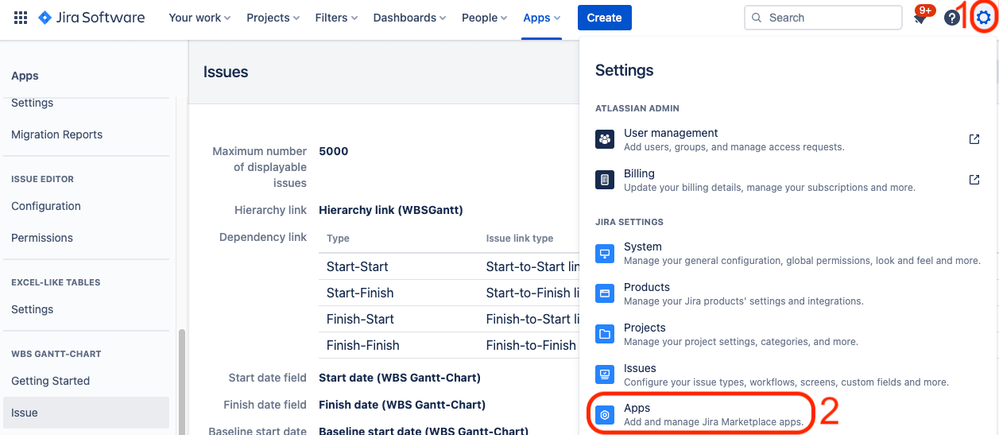Open Apps Marketplace settings entry

click(701, 415)
